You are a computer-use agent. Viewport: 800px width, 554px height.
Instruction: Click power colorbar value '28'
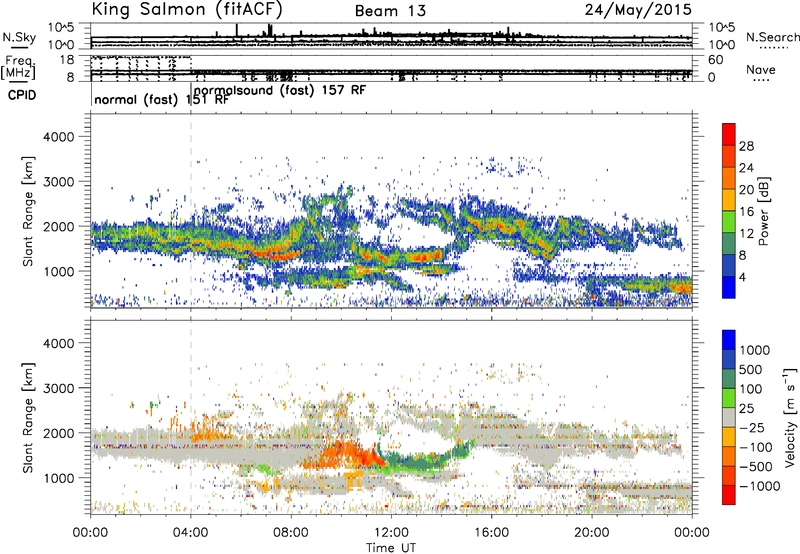pos(746,146)
